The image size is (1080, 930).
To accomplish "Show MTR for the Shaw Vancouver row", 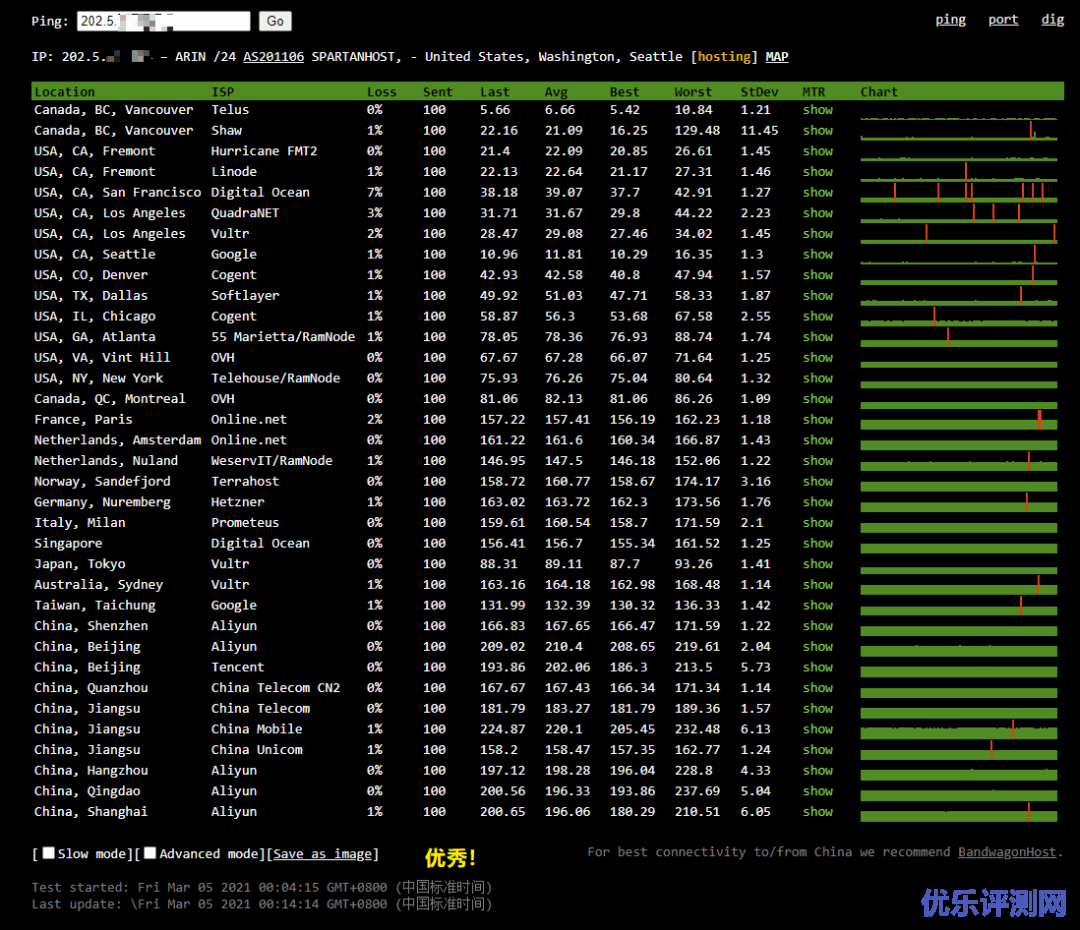I will pos(818,130).
